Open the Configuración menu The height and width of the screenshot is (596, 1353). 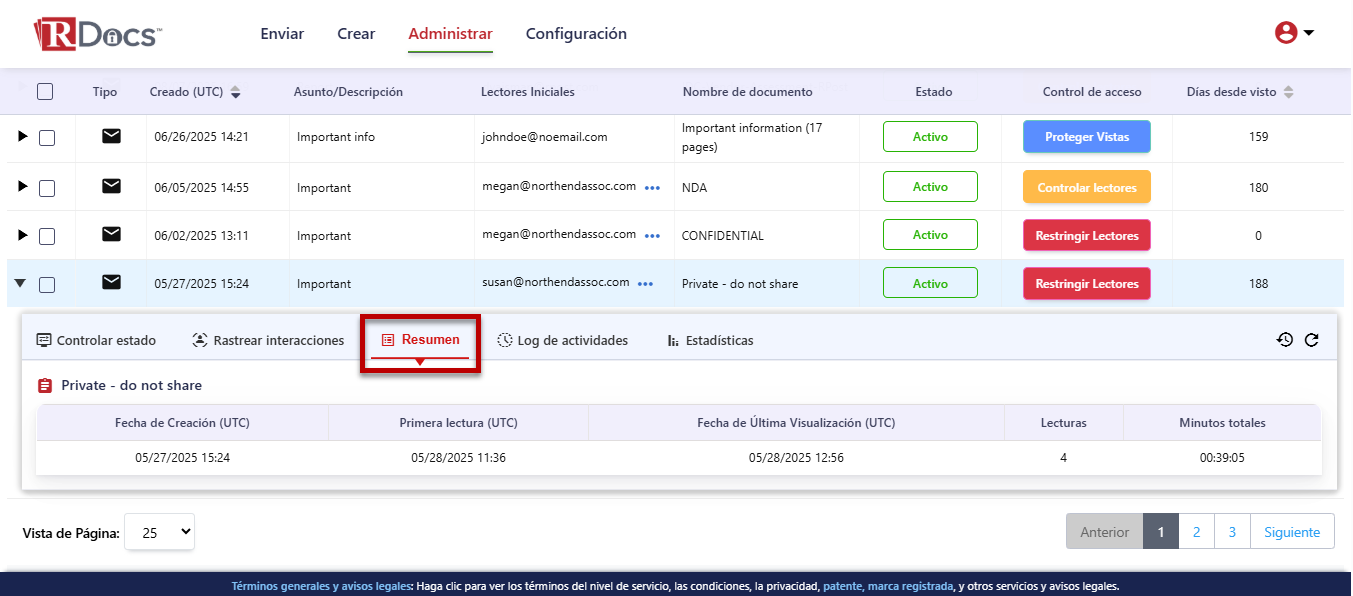pyautogui.click(x=576, y=34)
